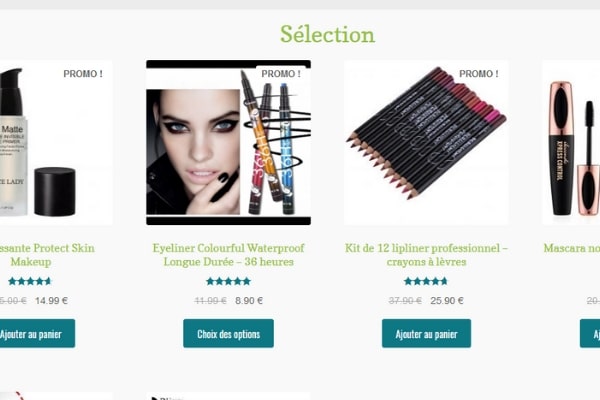Click the star rating under Protect Skin Makeup
The image size is (600, 400).
click(30, 281)
